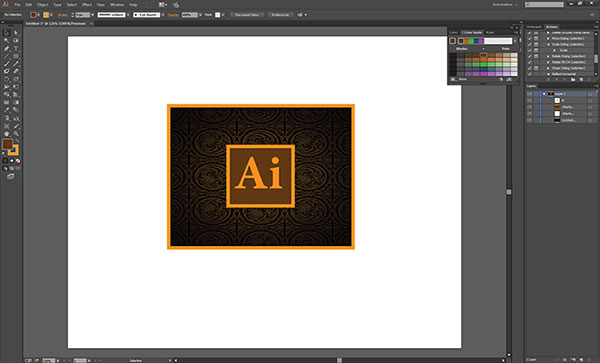The image size is (600, 363).
Task: Switch to the Actions tab
Action: click(551, 27)
